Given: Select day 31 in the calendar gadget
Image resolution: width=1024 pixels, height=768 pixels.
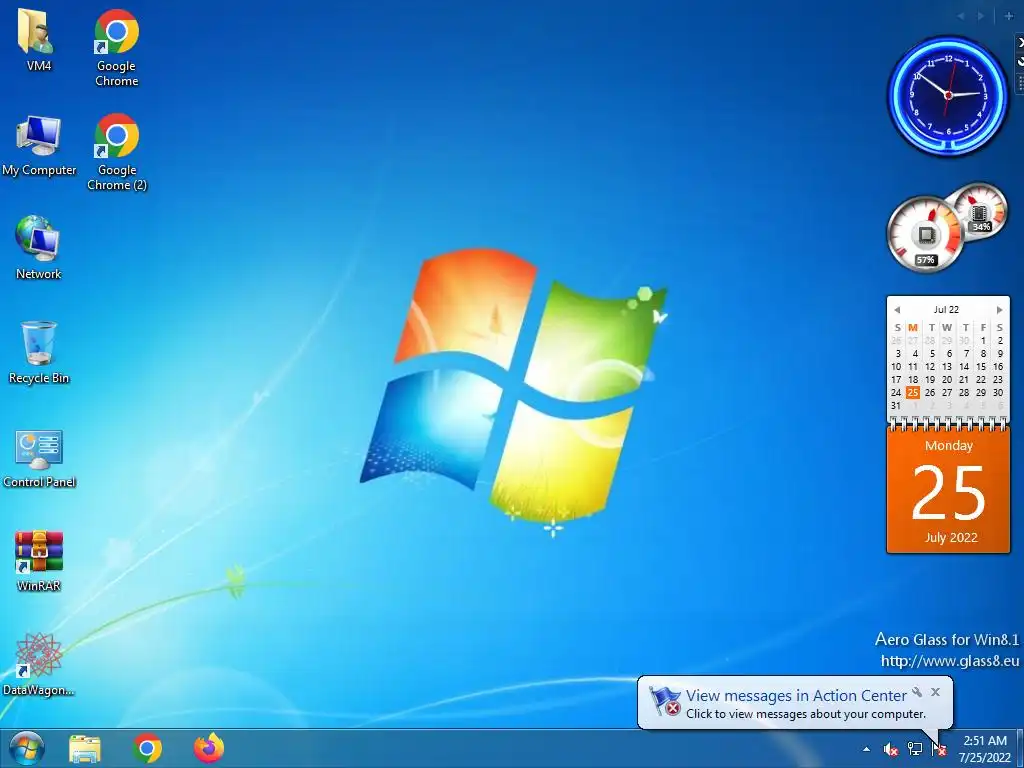Looking at the screenshot, I should click(x=896, y=406).
